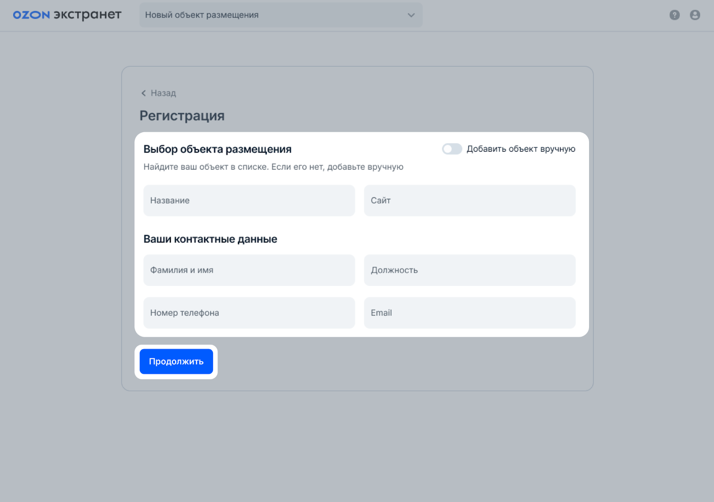Screen dimensions: 714x502
Task: Focus the 'Должность' field
Action: pyautogui.click(x=469, y=270)
